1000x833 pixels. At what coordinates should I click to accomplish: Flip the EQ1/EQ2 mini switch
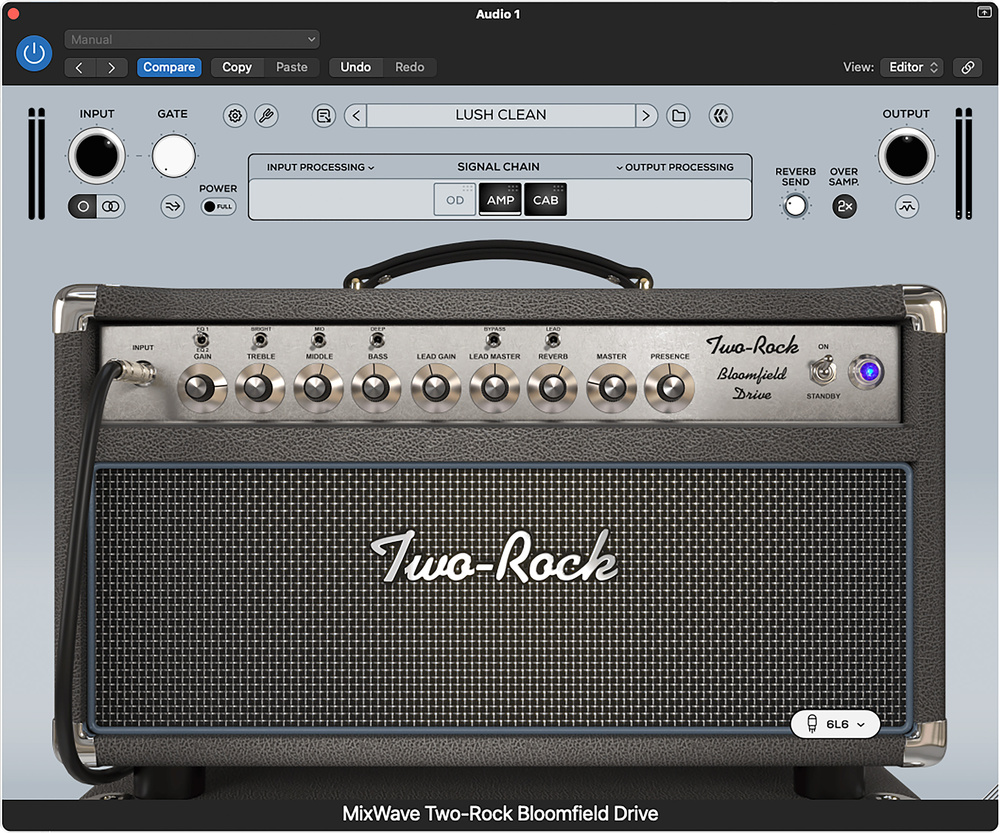pos(202,340)
